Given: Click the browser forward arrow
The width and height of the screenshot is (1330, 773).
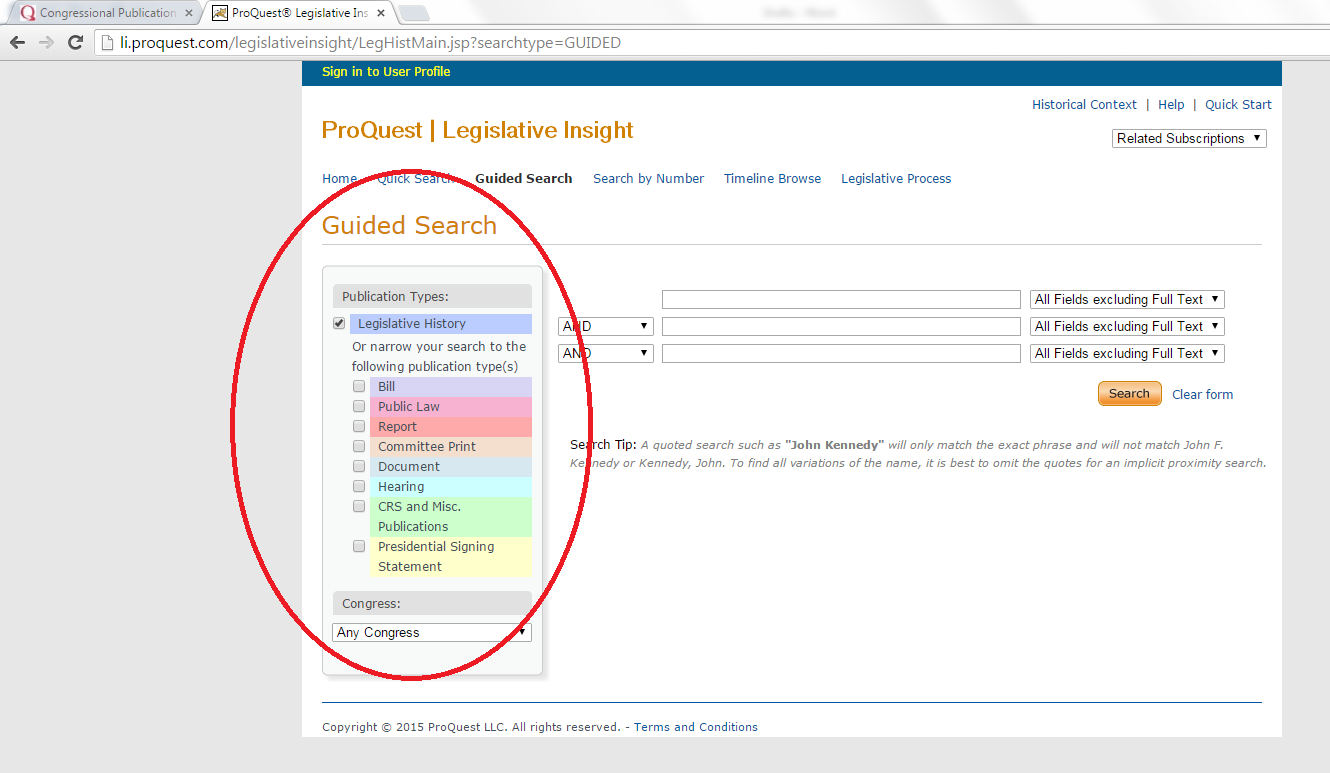Looking at the screenshot, I should pos(46,43).
